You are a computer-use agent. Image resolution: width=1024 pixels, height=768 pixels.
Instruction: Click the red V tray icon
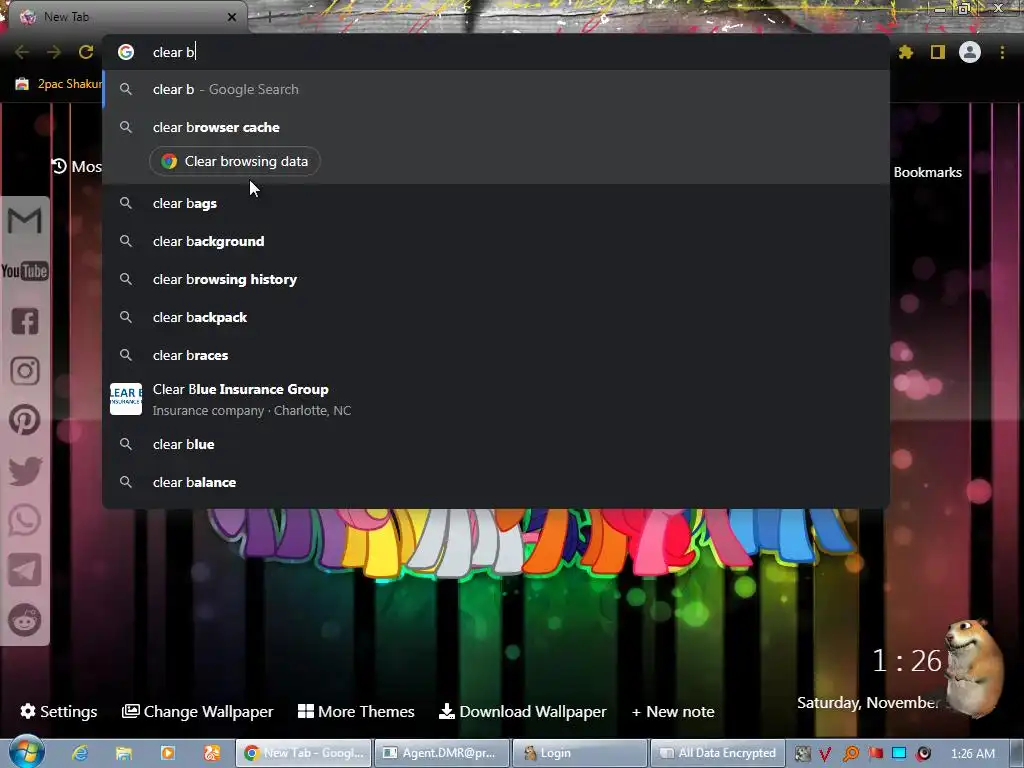[x=825, y=754]
